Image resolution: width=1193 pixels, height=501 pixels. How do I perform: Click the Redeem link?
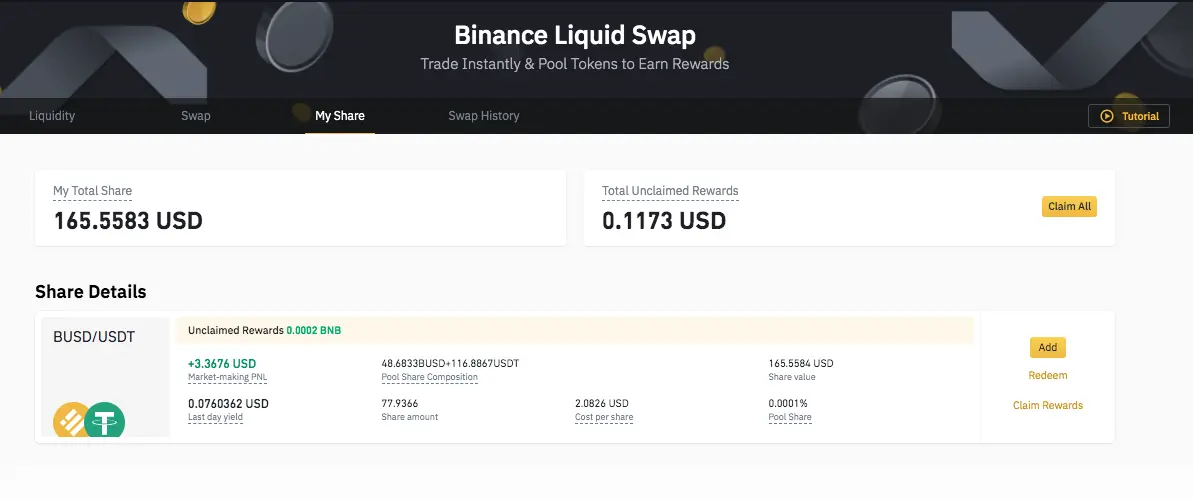click(1048, 375)
